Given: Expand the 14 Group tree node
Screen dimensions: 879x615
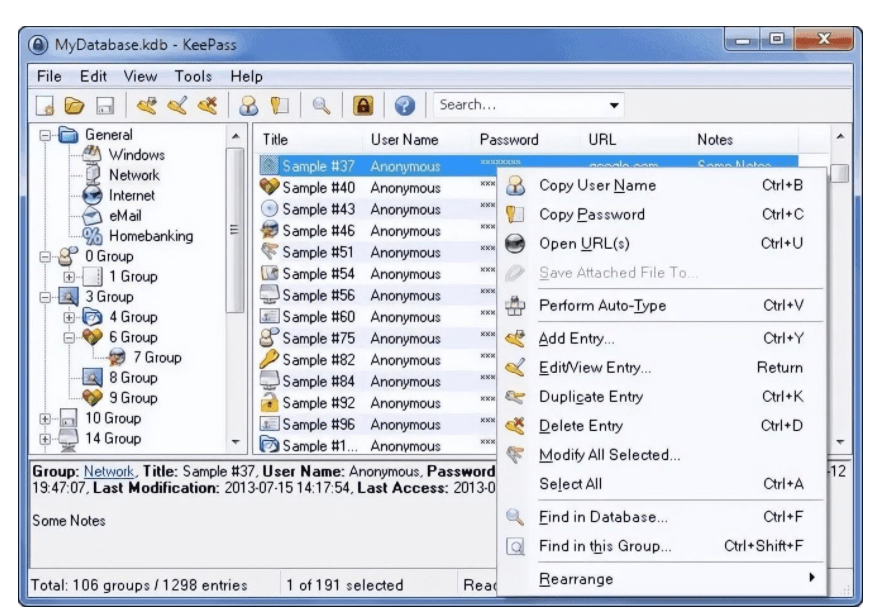Looking at the screenshot, I should tap(45, 439).
